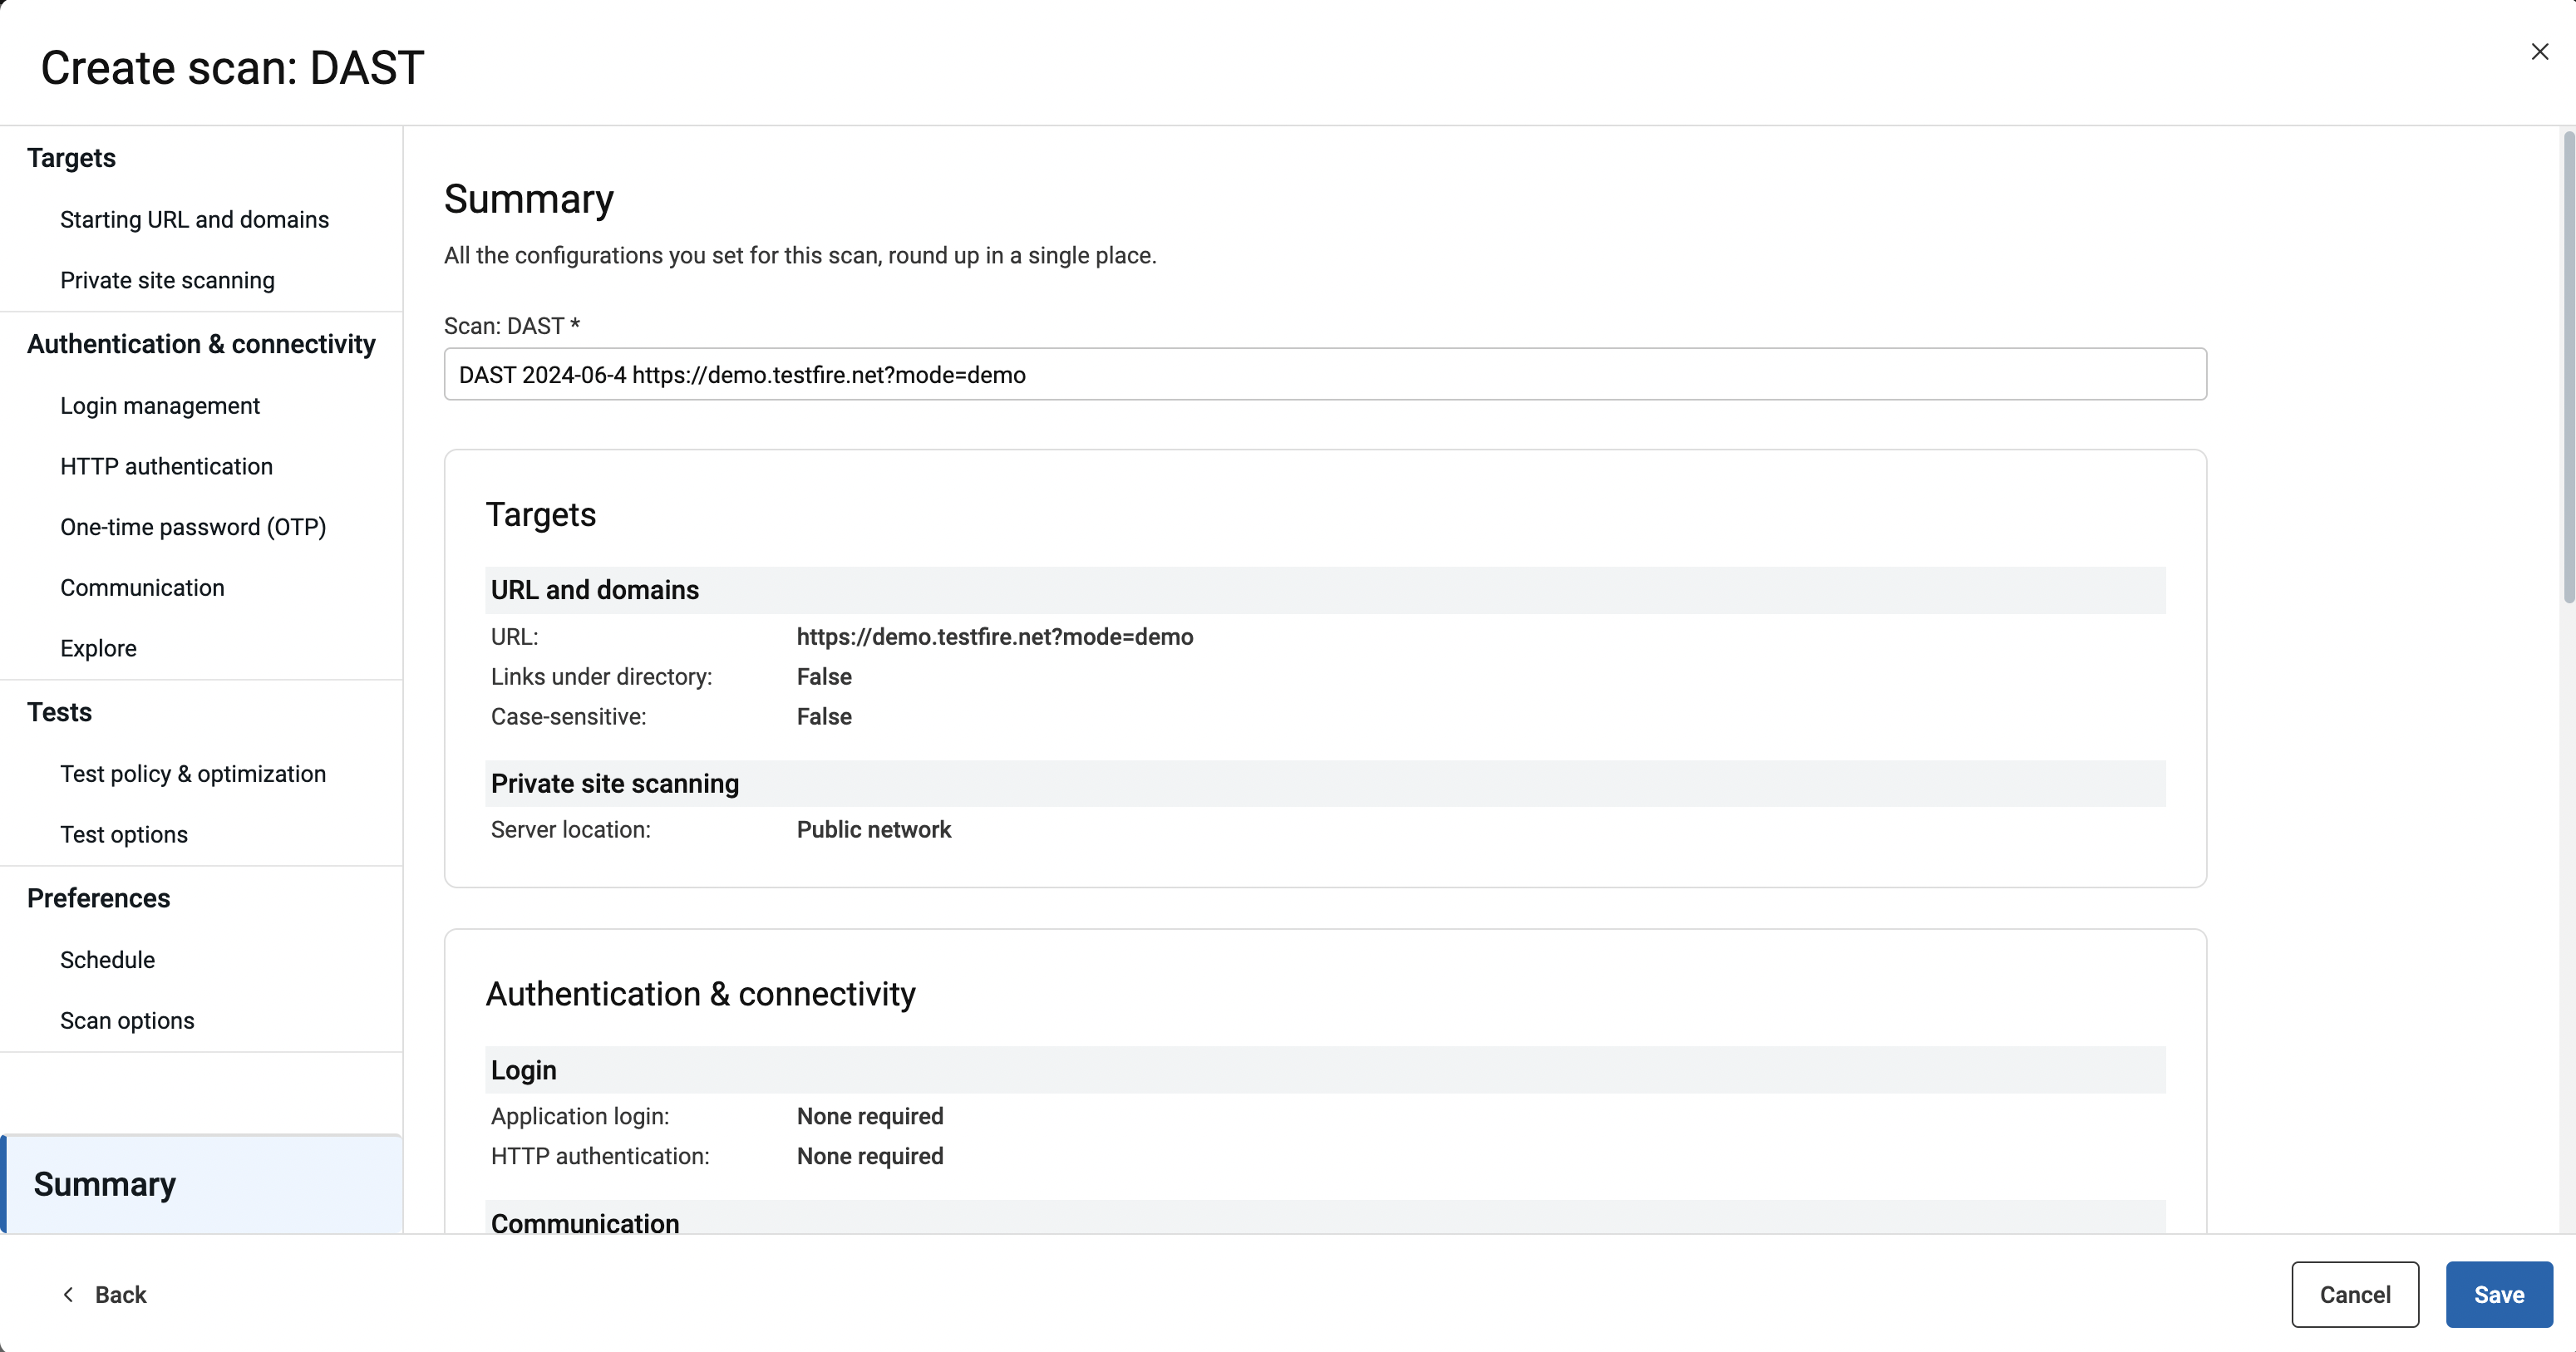Open the Explore section
This screenshot has height=1352, width=2576.
coord(98,648)
